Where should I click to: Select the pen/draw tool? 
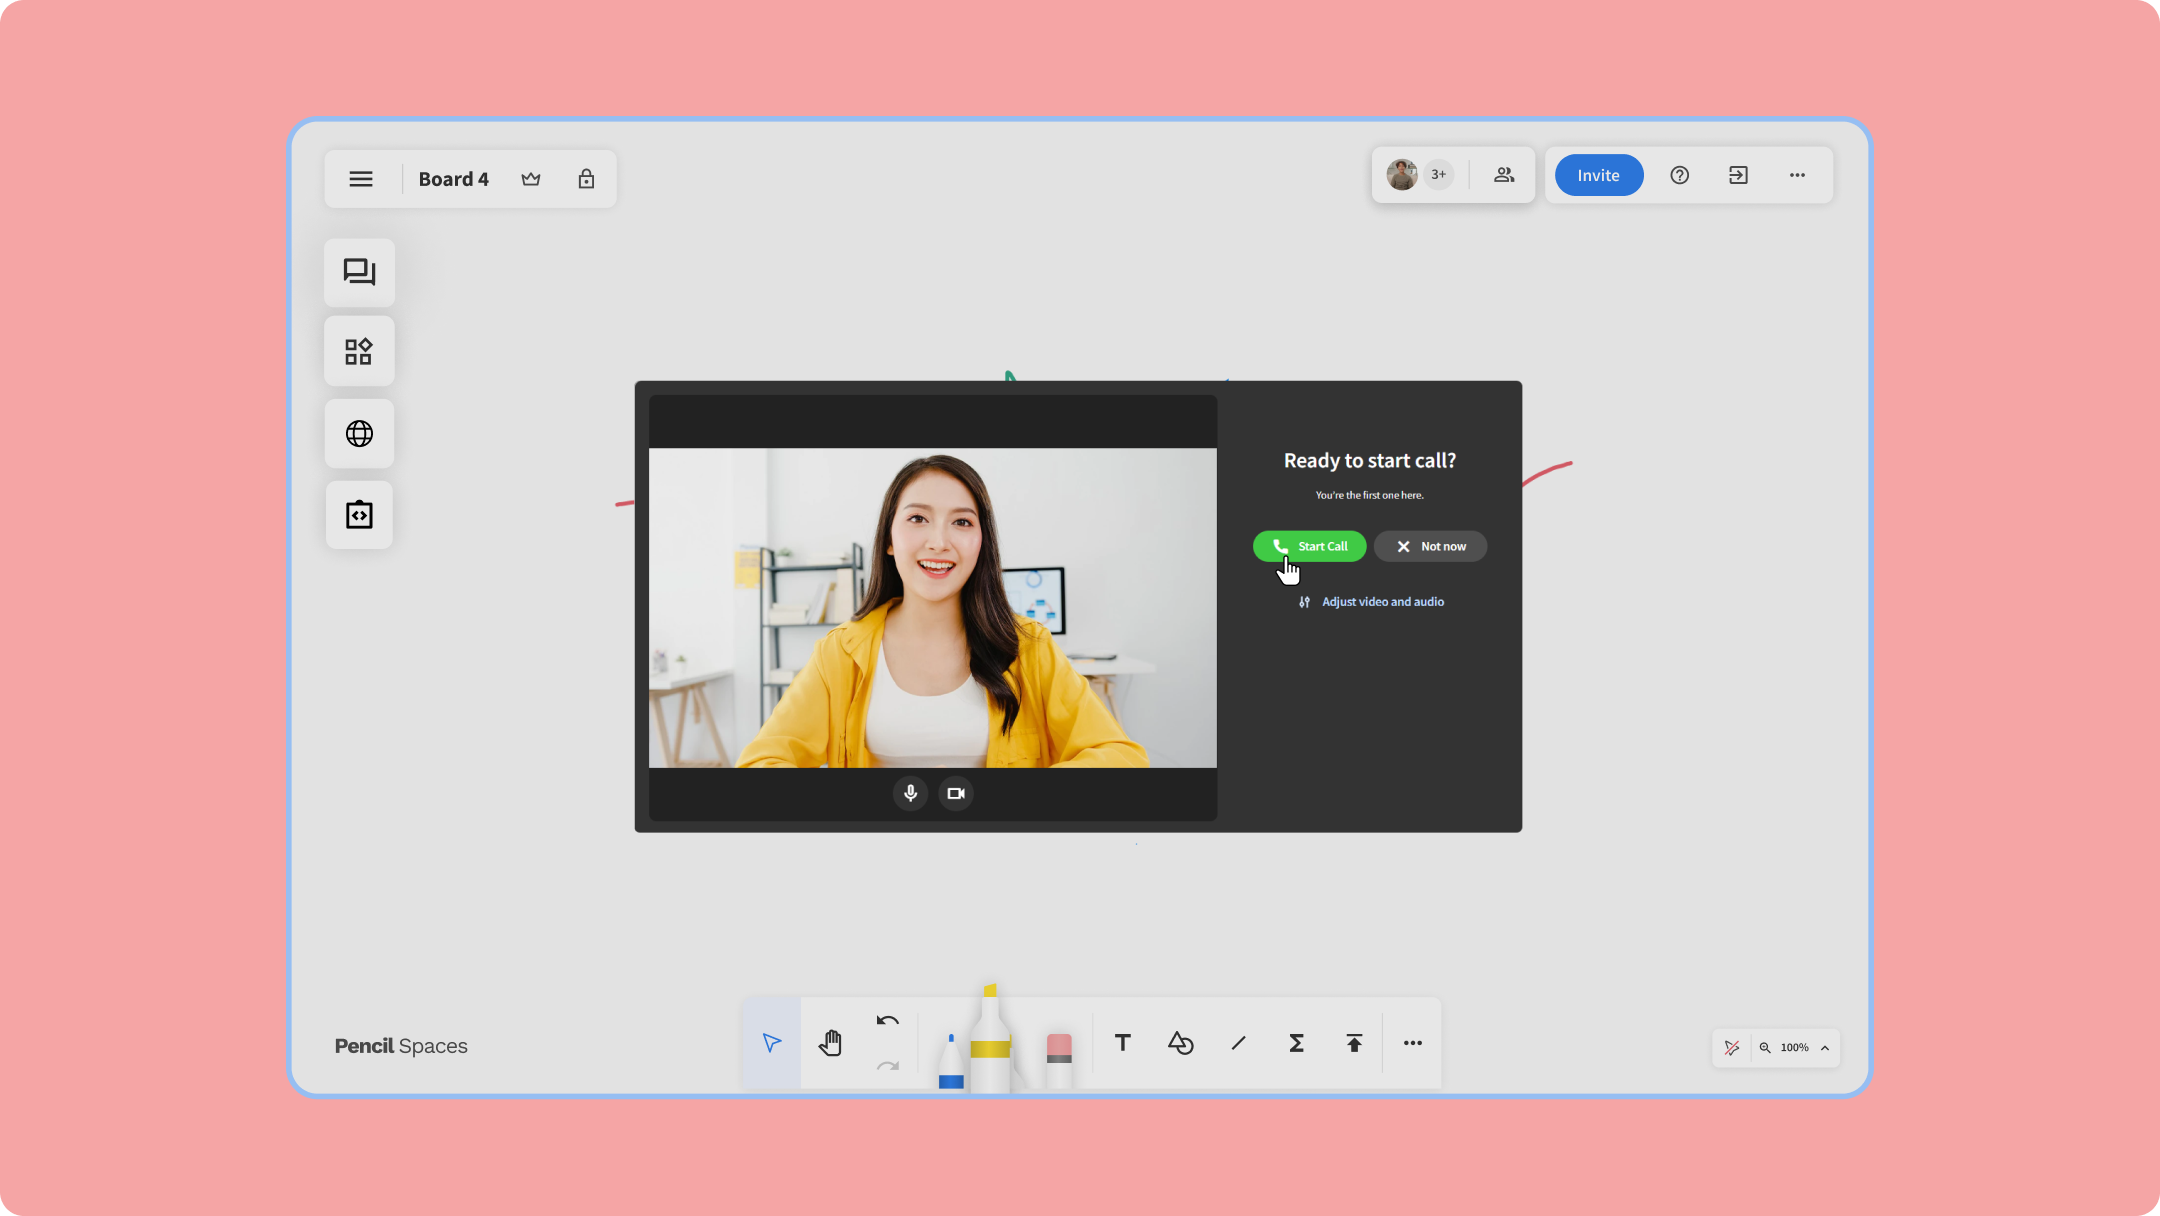[x=951, y=1042]
